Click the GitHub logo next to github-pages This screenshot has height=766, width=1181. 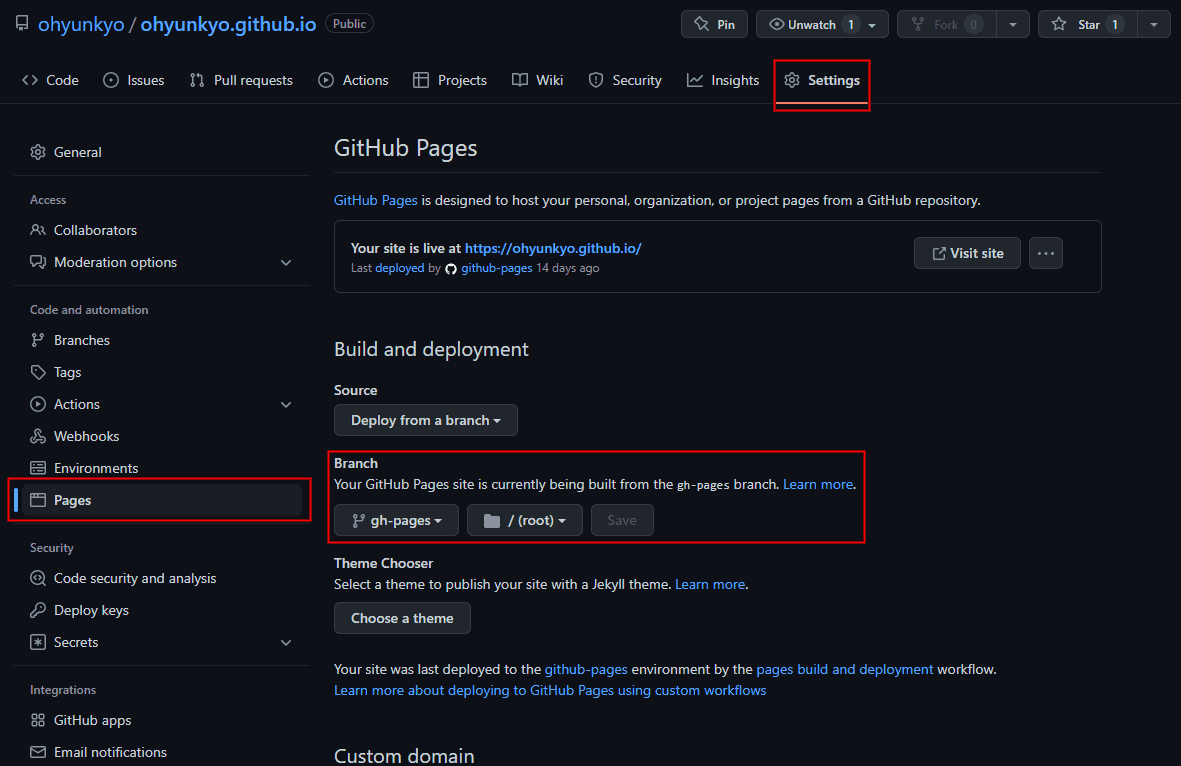click(450, 269)
